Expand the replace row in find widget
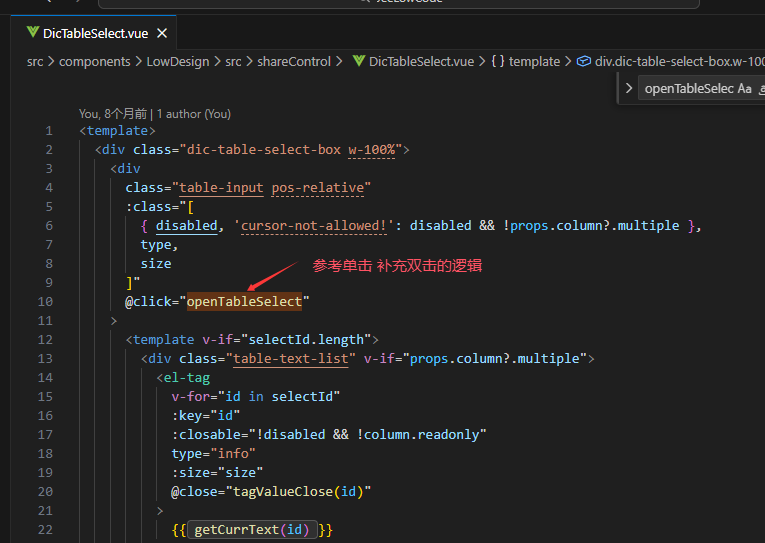 coord(628,89)
